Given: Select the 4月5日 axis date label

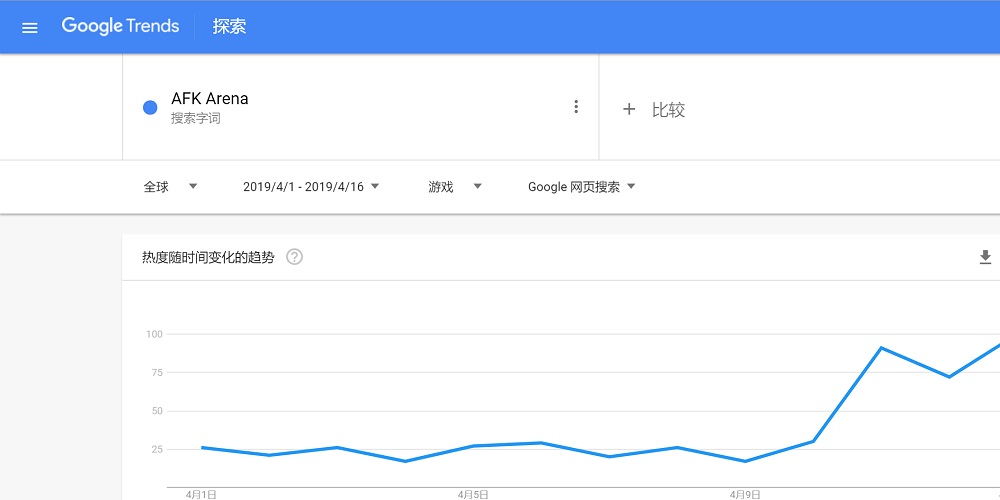Looking at the screenshot, I should point(473,494).
